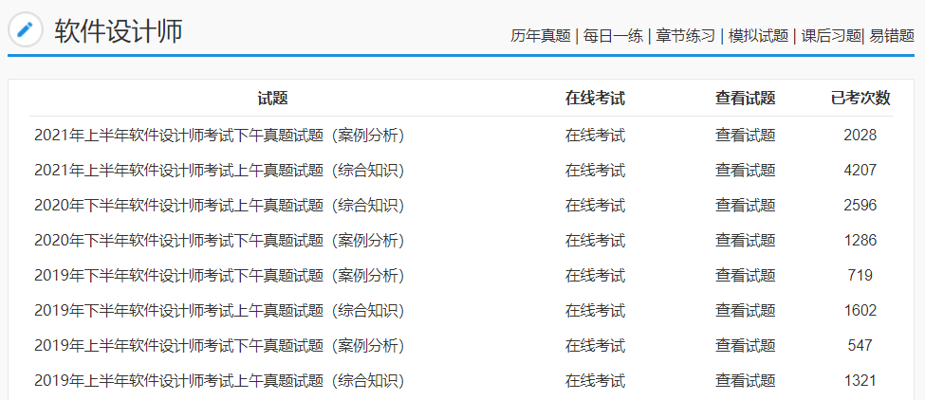Select the count 1602
Image resolution: width=925 pixels, height=400 pixels.
click(x=860, y=310)
